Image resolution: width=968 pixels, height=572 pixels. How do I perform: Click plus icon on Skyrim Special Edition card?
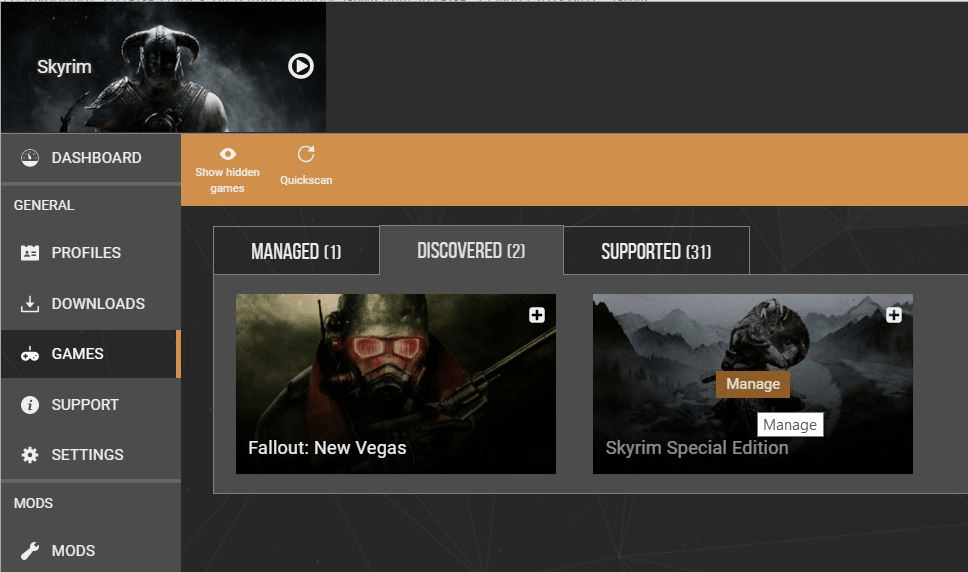click(893, 315)
